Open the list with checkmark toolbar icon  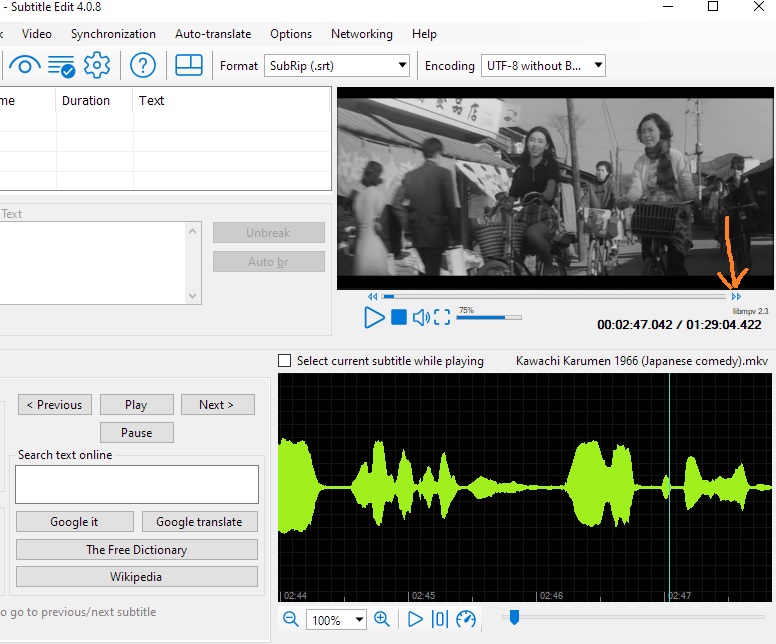pos(61,66)
